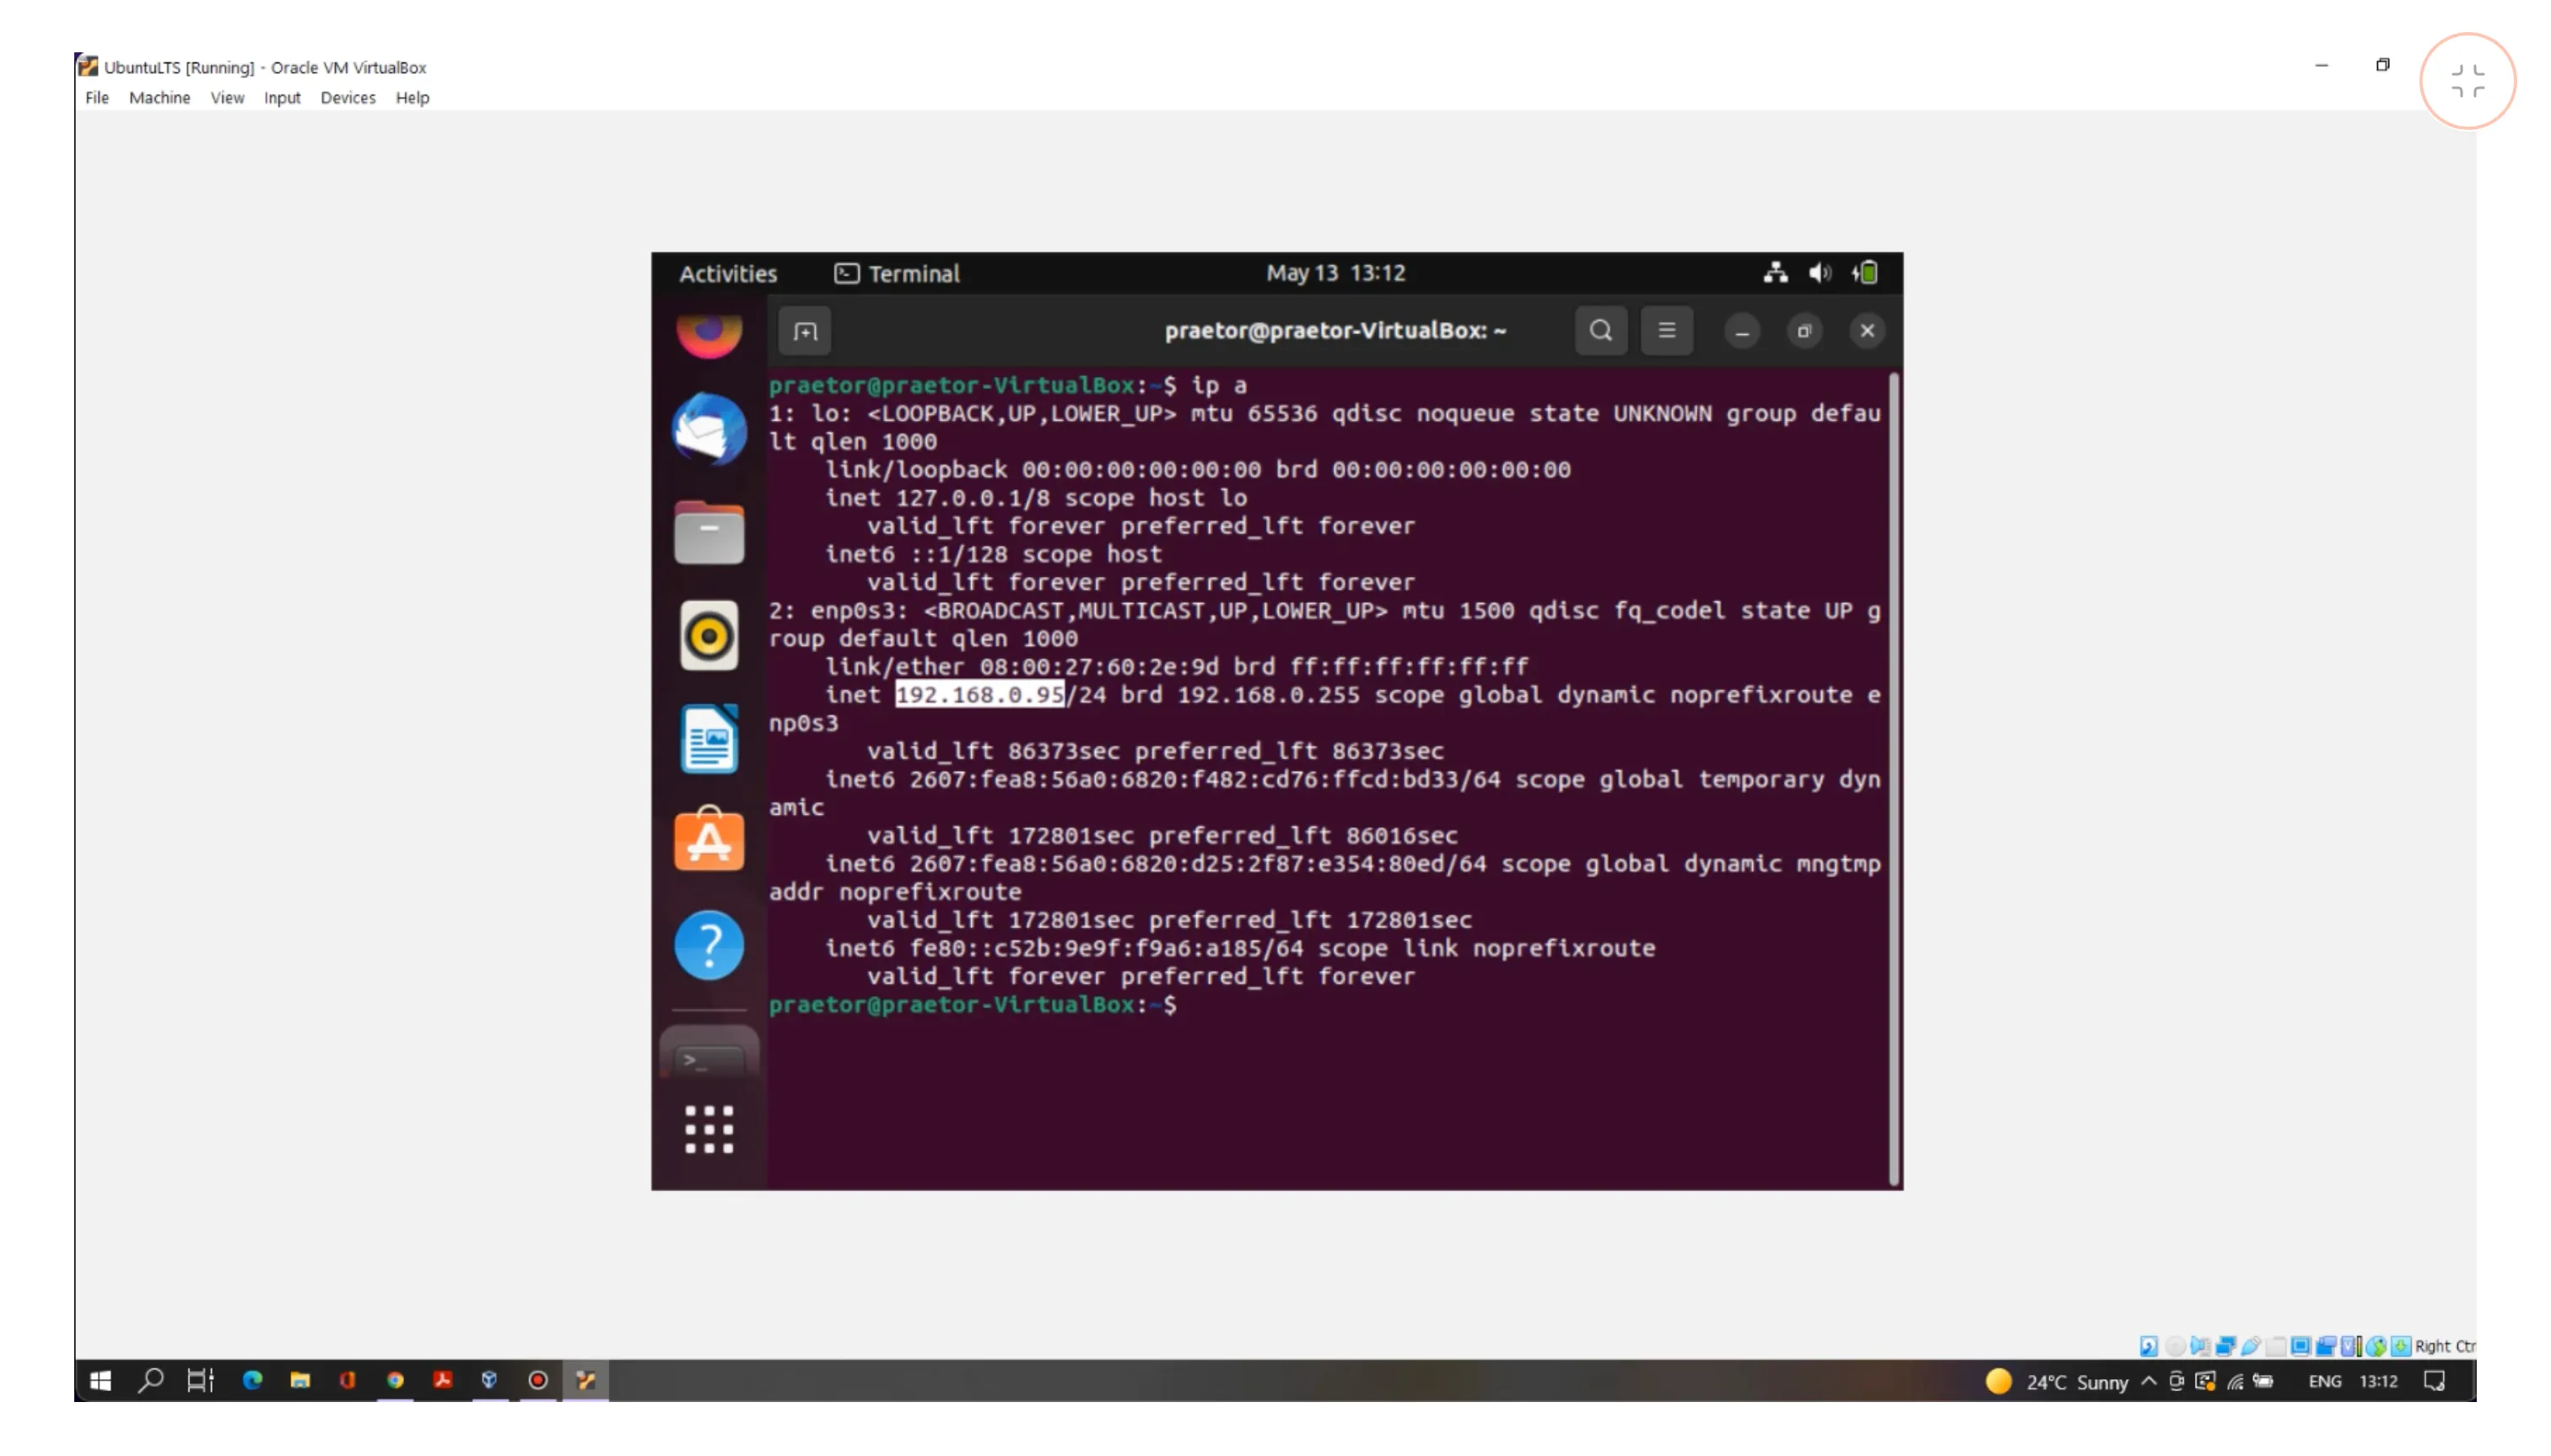The height and width of the screenshot is (1456, 2551).
Task: Open Thunderbird mail from the dock
Action: click(709, 430)
